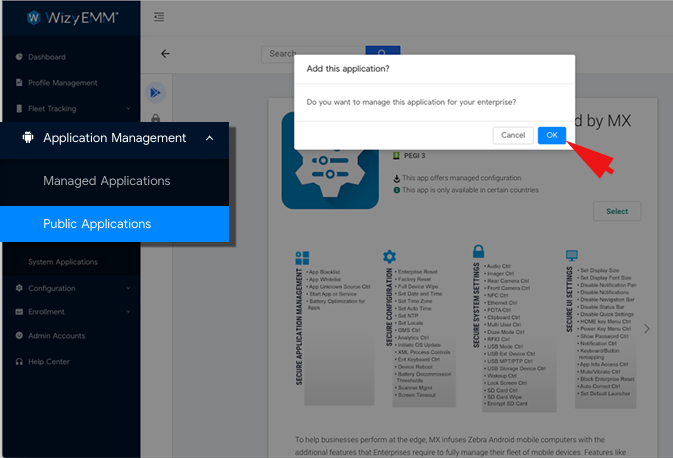Click the PEGI 3 rating badge icon

click(397, 155)
